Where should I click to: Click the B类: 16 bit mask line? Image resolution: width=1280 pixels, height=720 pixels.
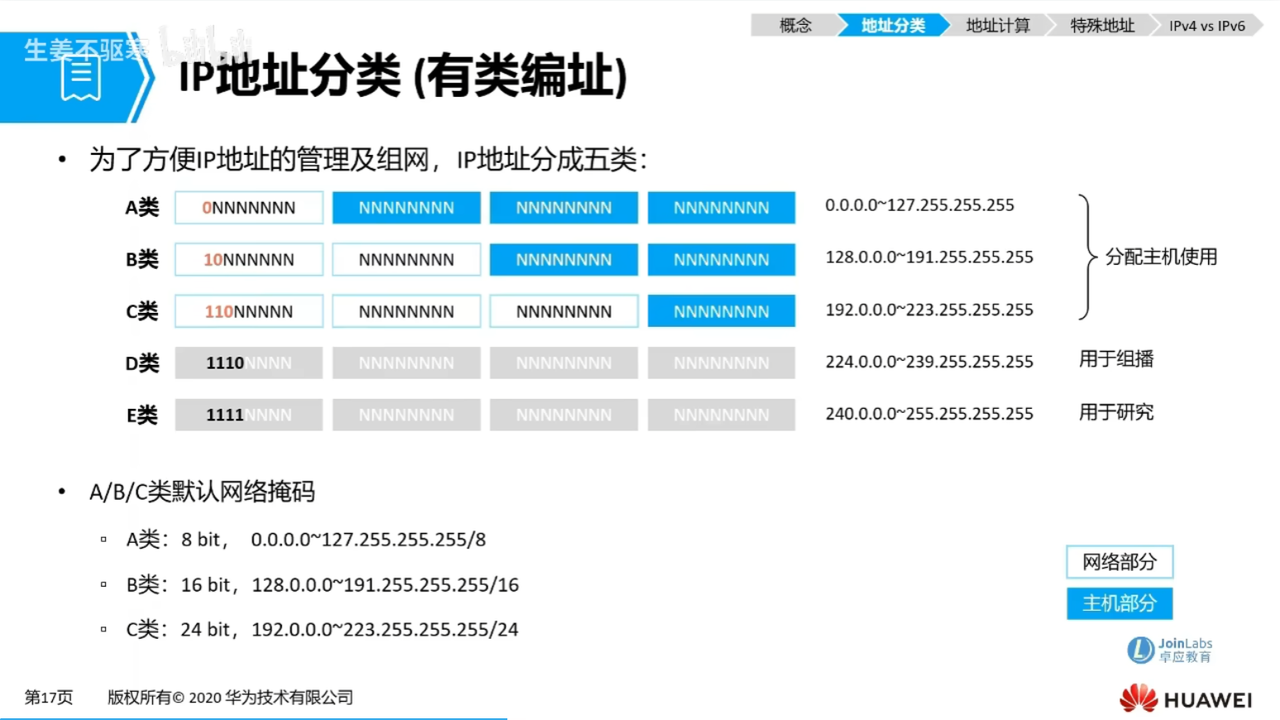(x=322, y=585)
